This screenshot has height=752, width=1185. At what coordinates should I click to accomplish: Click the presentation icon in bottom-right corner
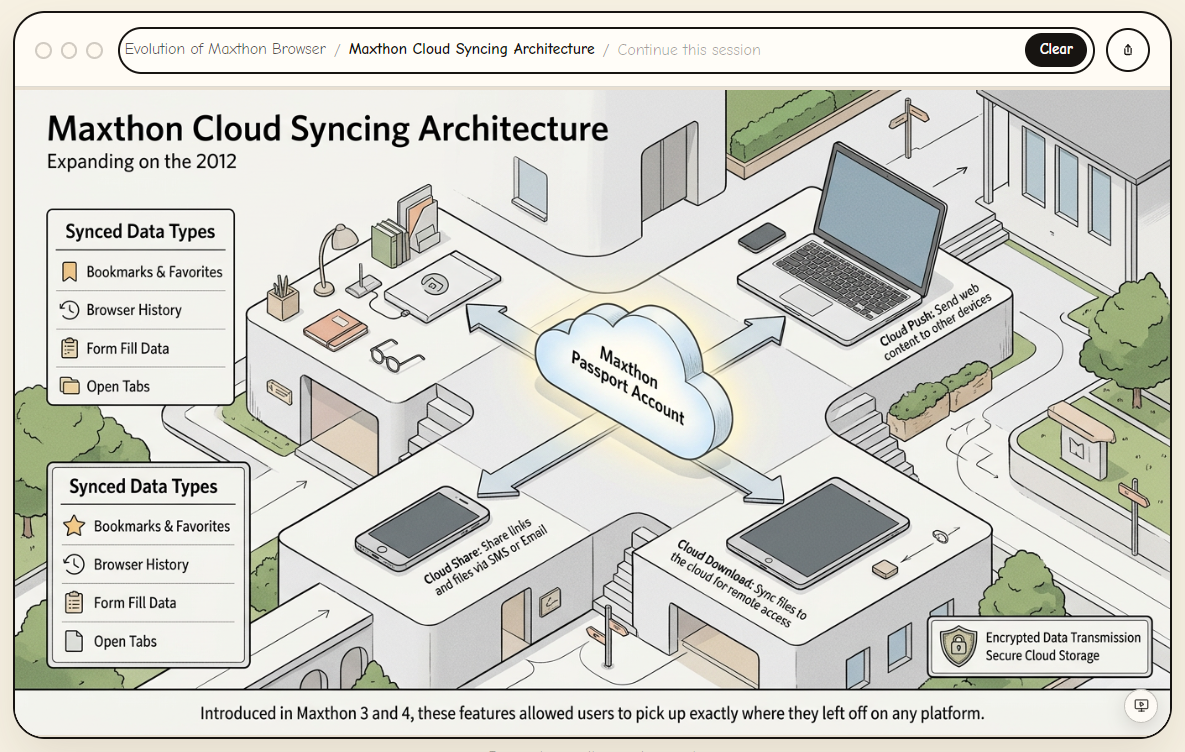pos(1140,706)
